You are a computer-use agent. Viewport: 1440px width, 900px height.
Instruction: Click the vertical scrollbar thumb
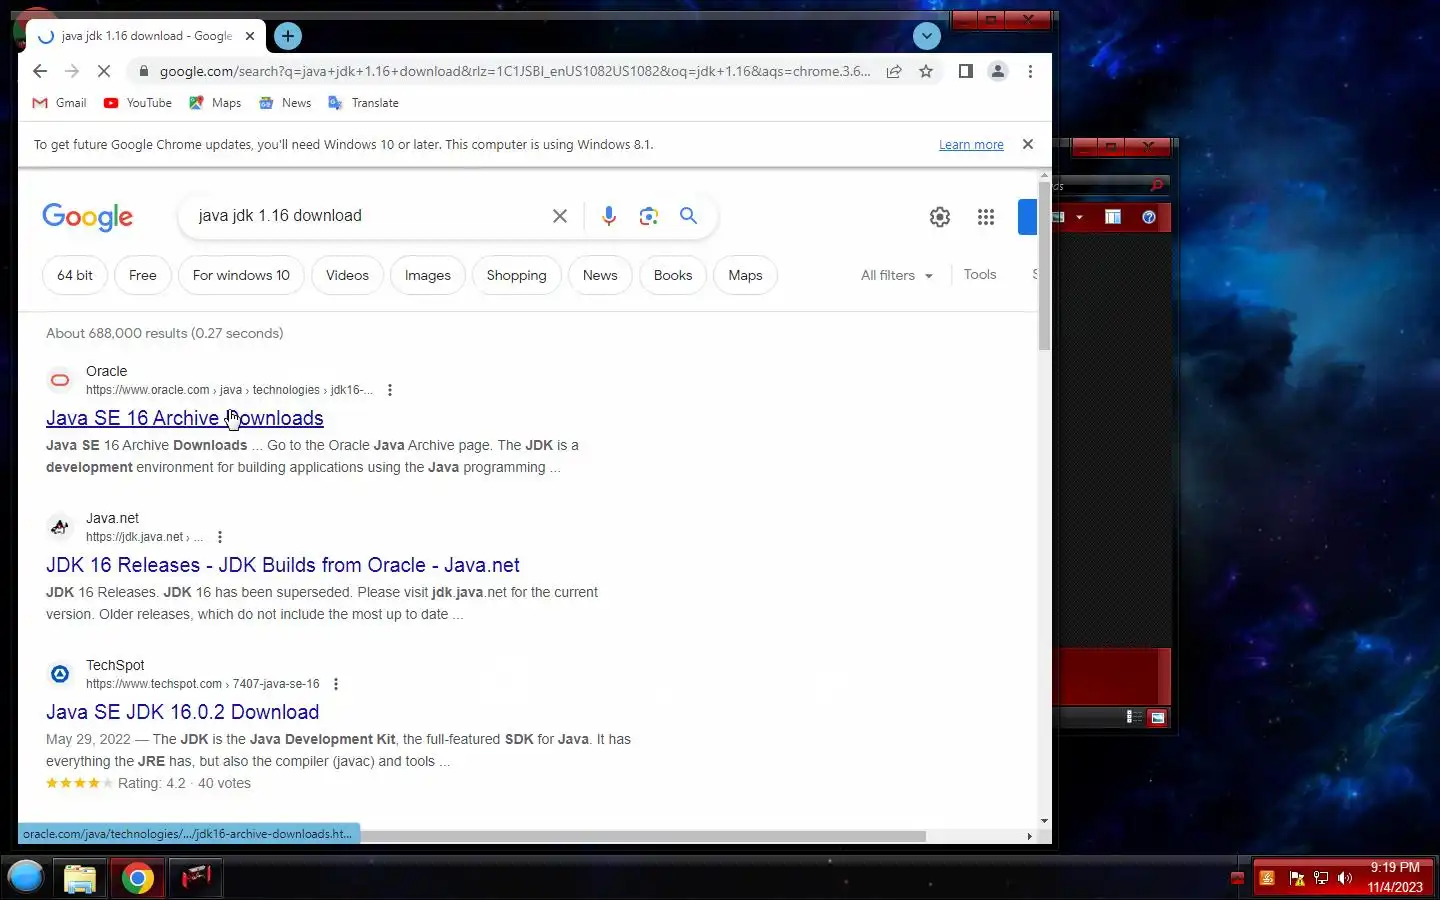(1044, 266)
